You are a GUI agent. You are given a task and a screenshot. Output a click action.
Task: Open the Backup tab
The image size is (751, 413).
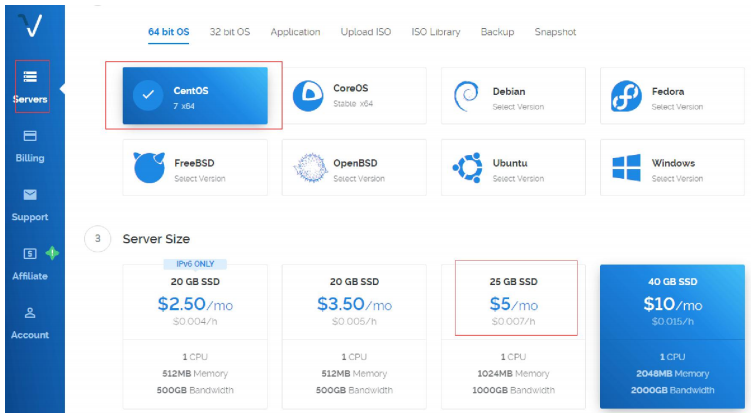[497, 32]
